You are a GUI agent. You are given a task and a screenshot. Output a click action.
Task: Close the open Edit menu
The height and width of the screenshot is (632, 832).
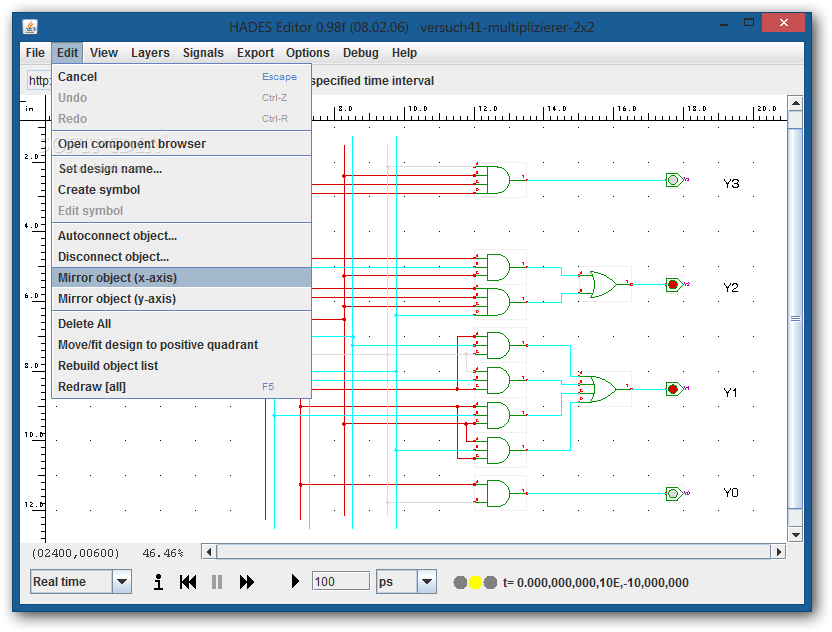click(67, 53)
